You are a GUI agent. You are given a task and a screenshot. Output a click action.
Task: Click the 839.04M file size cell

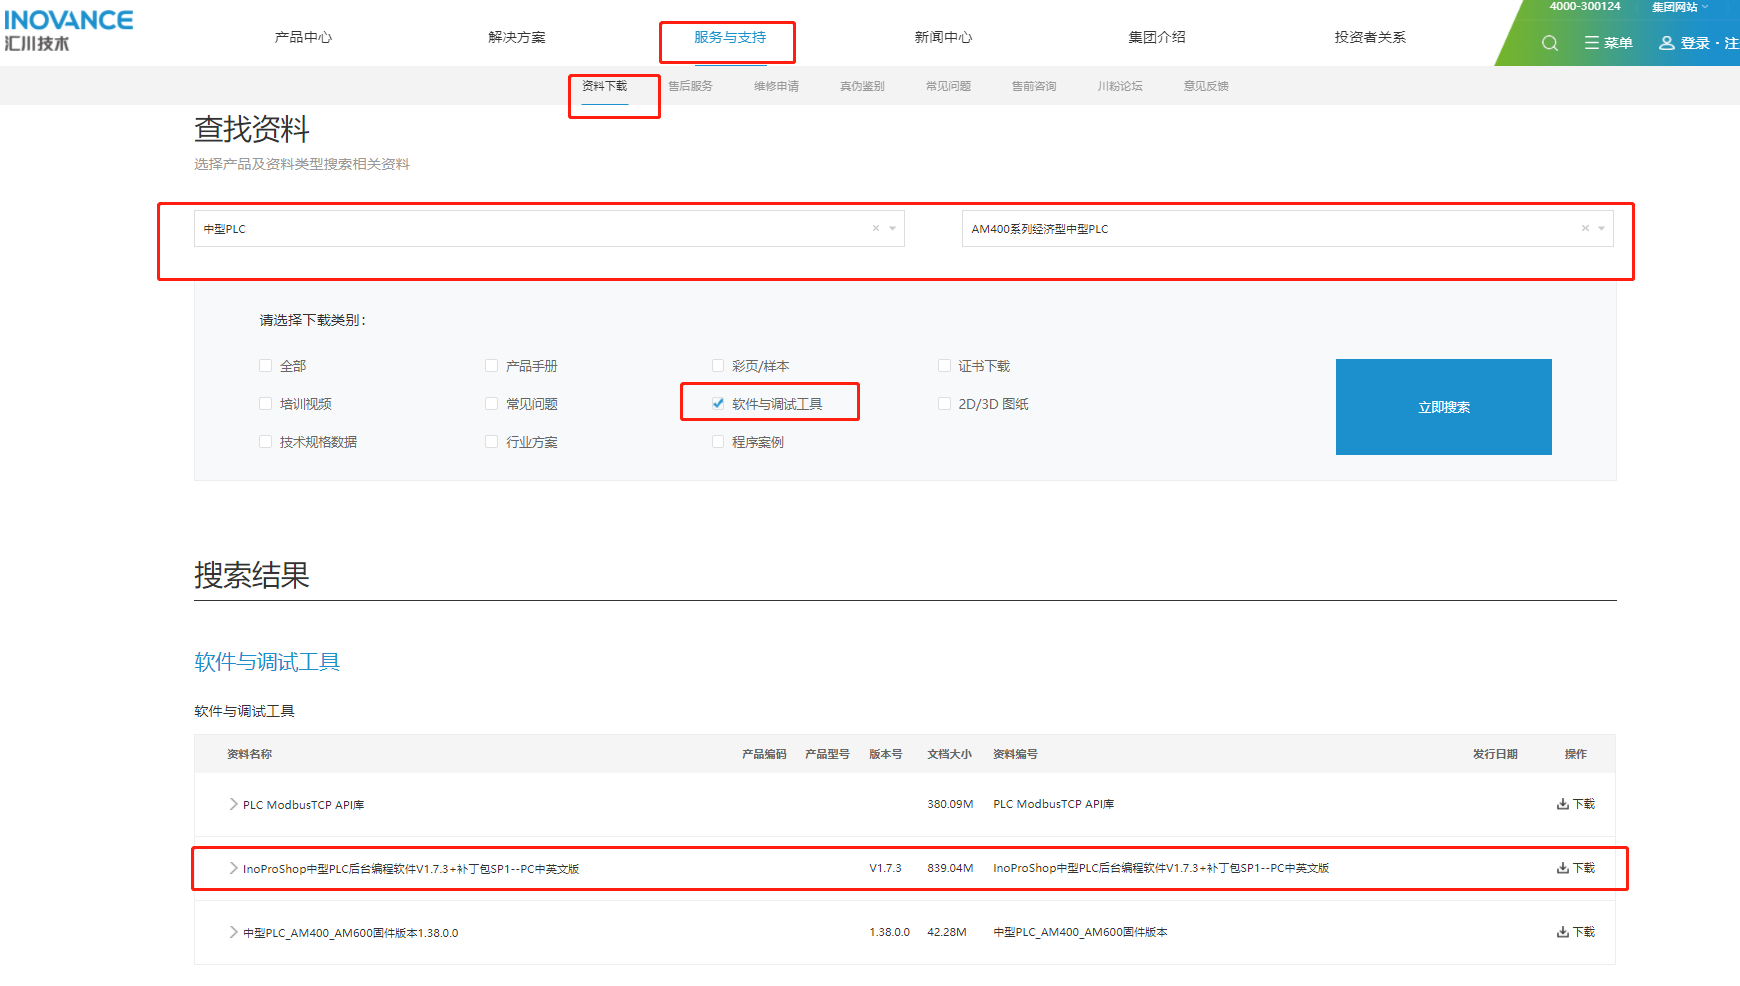[950, 868]
